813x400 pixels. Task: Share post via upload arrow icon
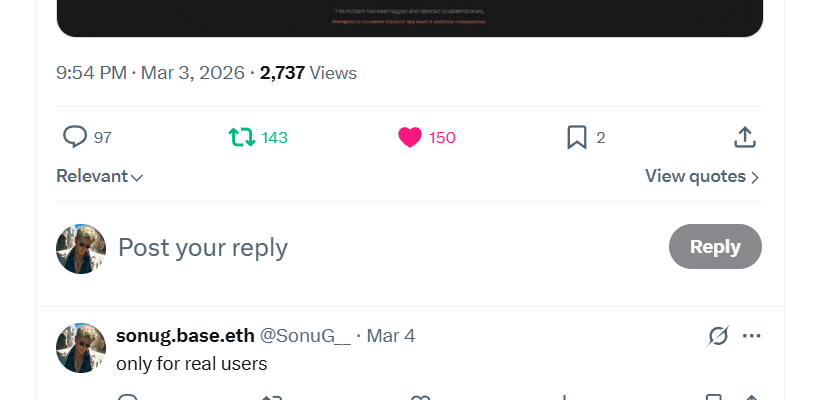pyautogui.click(x=745, y=137)
